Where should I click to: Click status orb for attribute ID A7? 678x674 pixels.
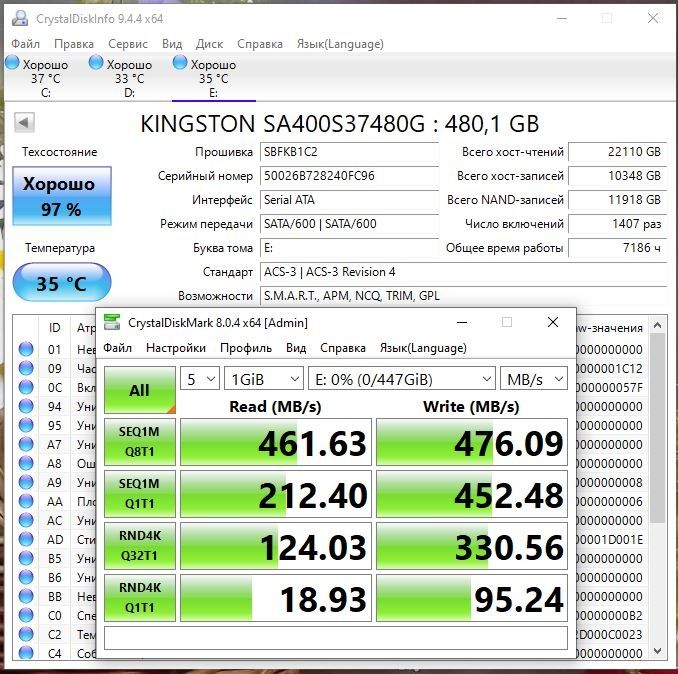[x=26, y=444]
